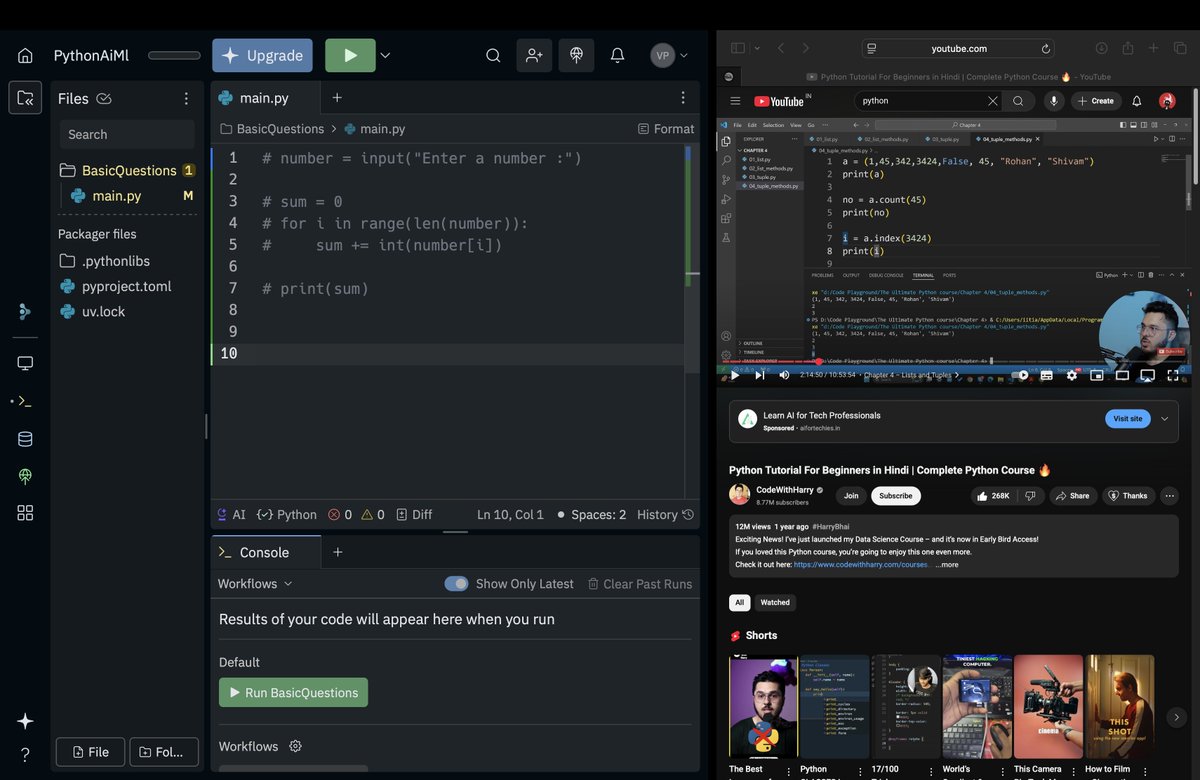Open the VP account avatar dropdown
Screen dimensions: 1200x780
[x=669, y=56]
